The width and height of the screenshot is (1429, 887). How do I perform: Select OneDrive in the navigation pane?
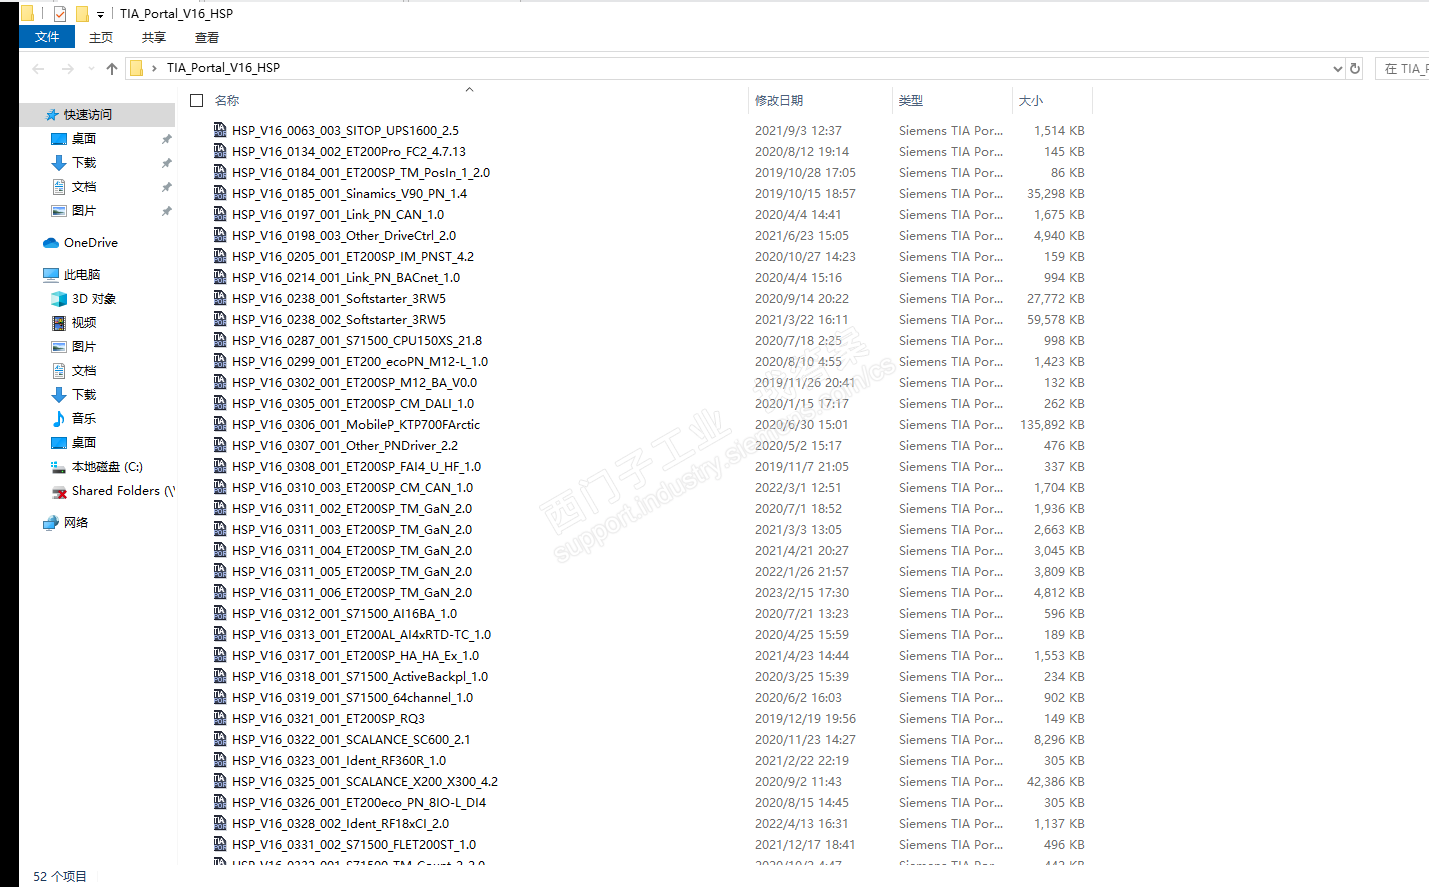(x=91, y=243)
